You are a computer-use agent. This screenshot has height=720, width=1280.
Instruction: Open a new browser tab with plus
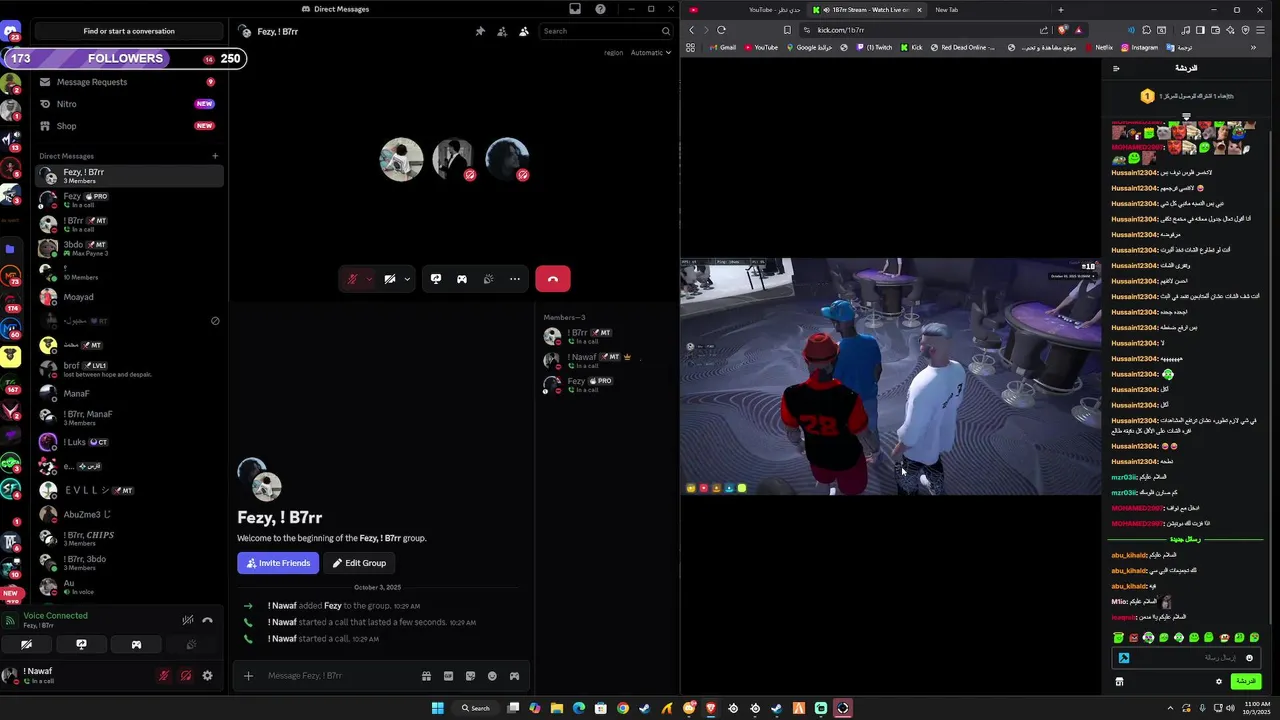pyautogui.click(x=1061, y=10)
